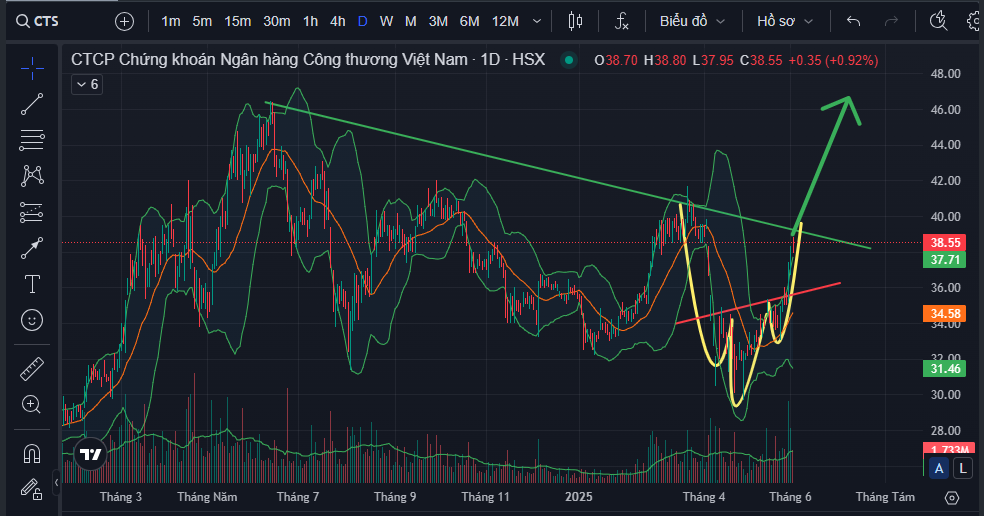
Task: Expand the Hồ sơ dropdown
Action: pos(785,21)
